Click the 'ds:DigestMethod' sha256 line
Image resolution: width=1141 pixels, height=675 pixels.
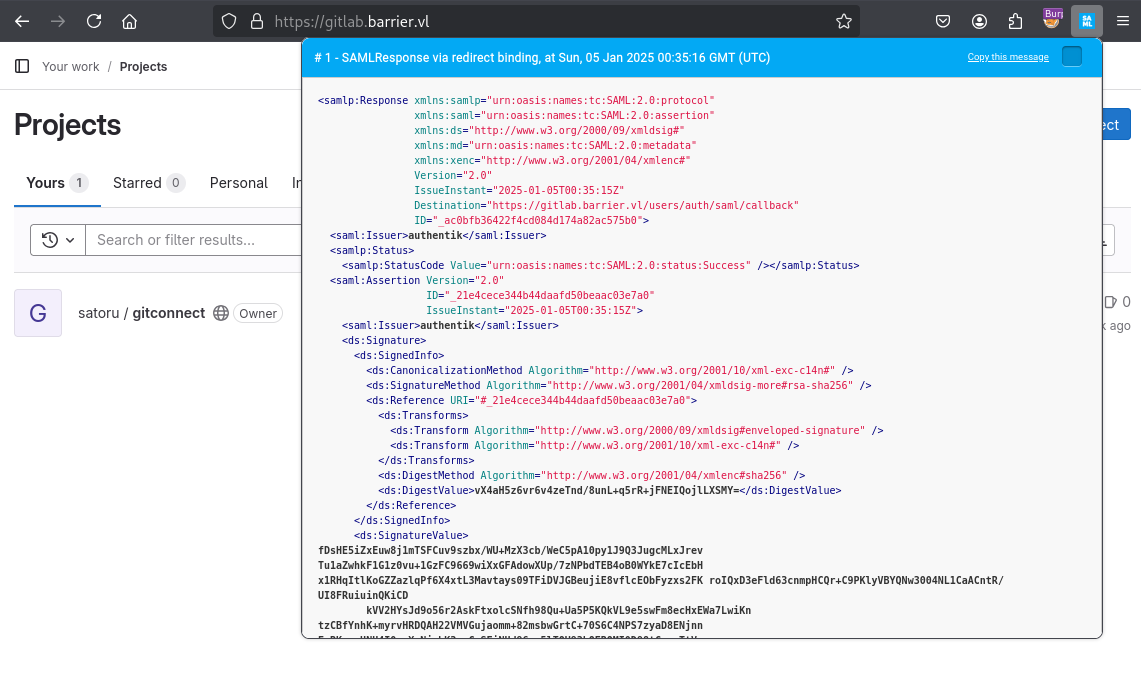click(592, 476)
